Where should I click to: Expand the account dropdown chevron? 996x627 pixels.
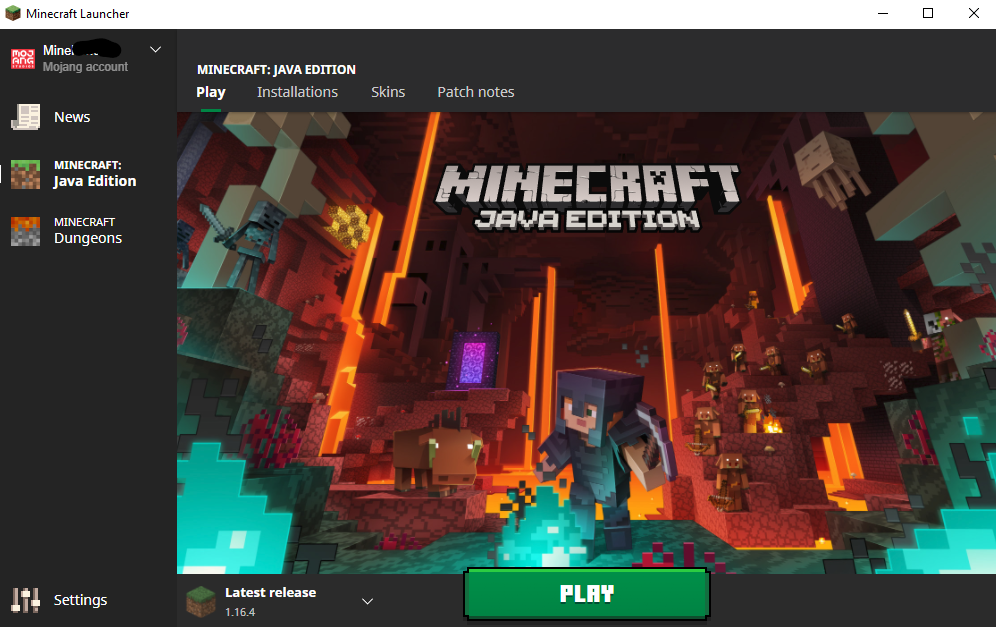[155, 50]
